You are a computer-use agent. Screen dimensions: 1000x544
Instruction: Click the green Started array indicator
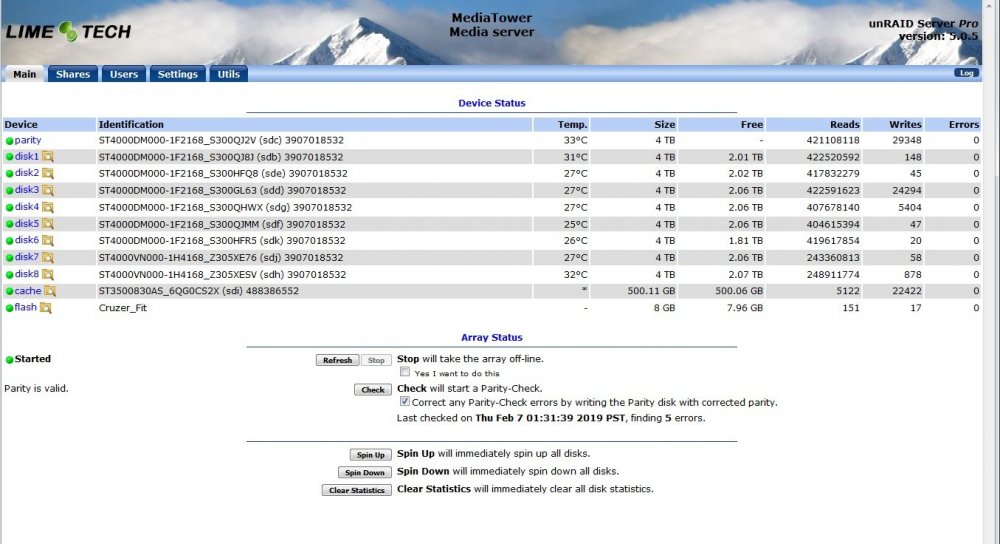point(10,360)
